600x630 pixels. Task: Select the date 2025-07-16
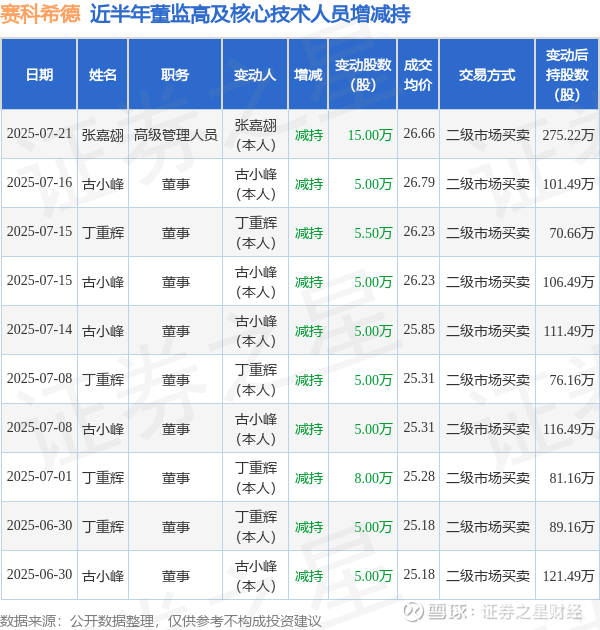pyautogui.click(x=39, y=183)
